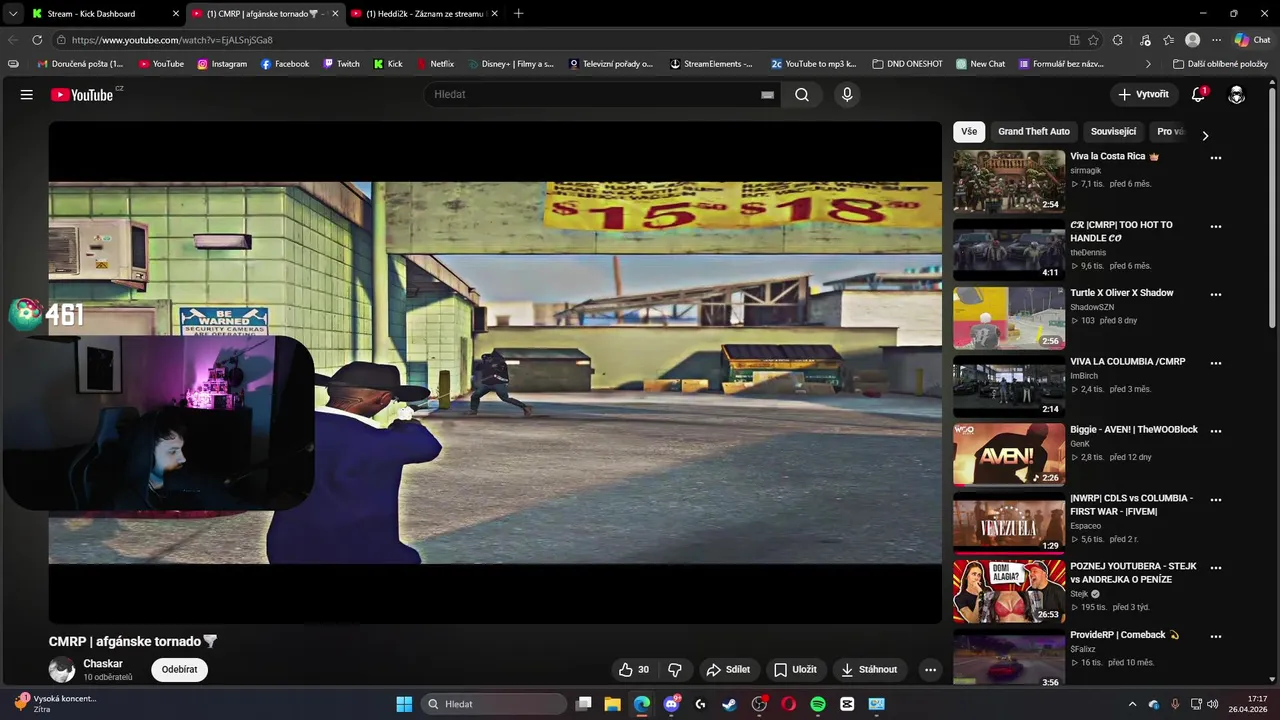Switch to Heddi2k - Záznam ze streamu tab
The height and width of the screenshot is (720, 1280).
pyautogui.click(x=424, y=14)
